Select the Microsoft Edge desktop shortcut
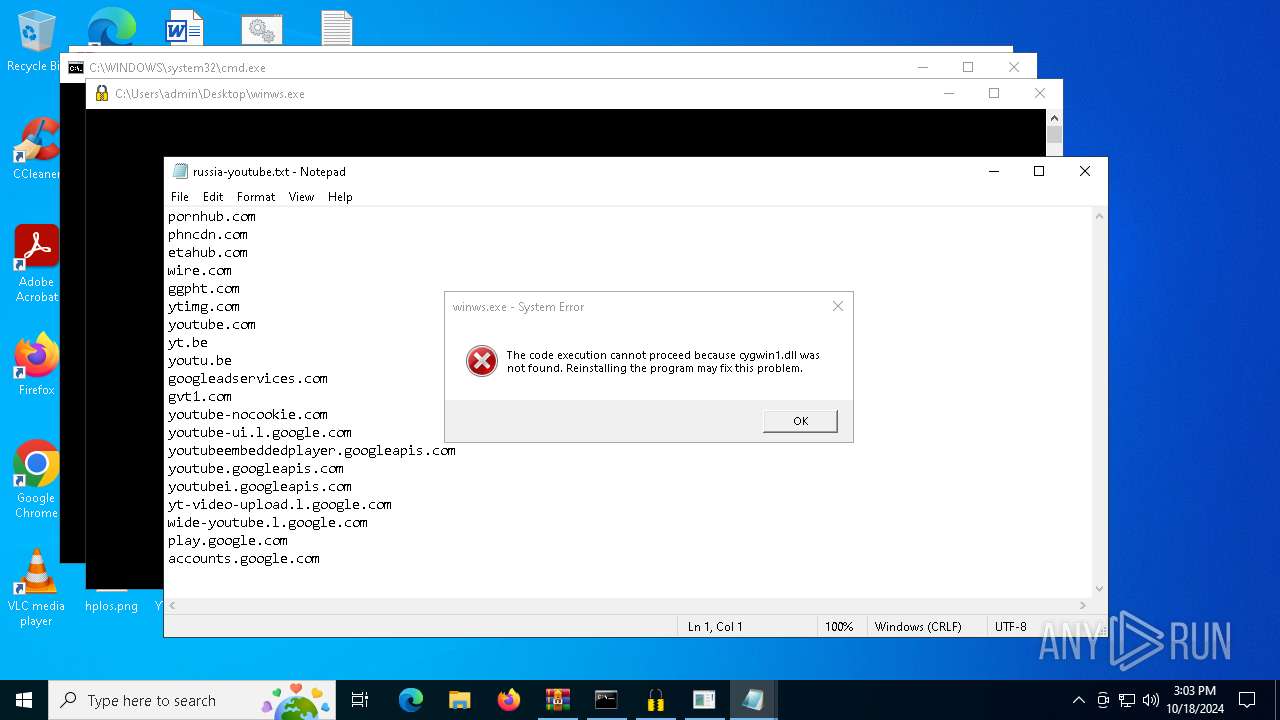1280x720 pixels. (110, 28)
